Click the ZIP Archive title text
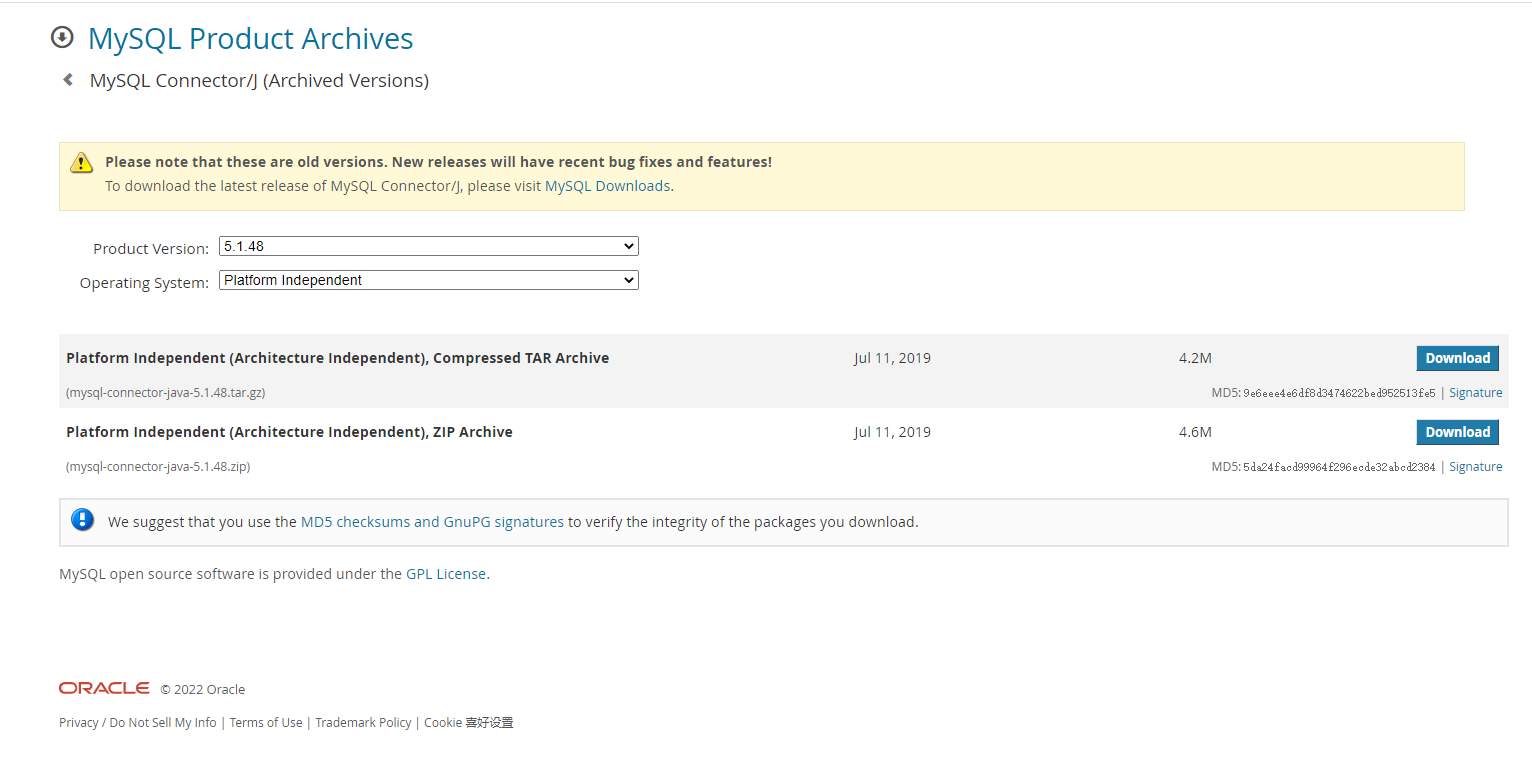This screenshot has width=1532, height=760. pos(289,432)
